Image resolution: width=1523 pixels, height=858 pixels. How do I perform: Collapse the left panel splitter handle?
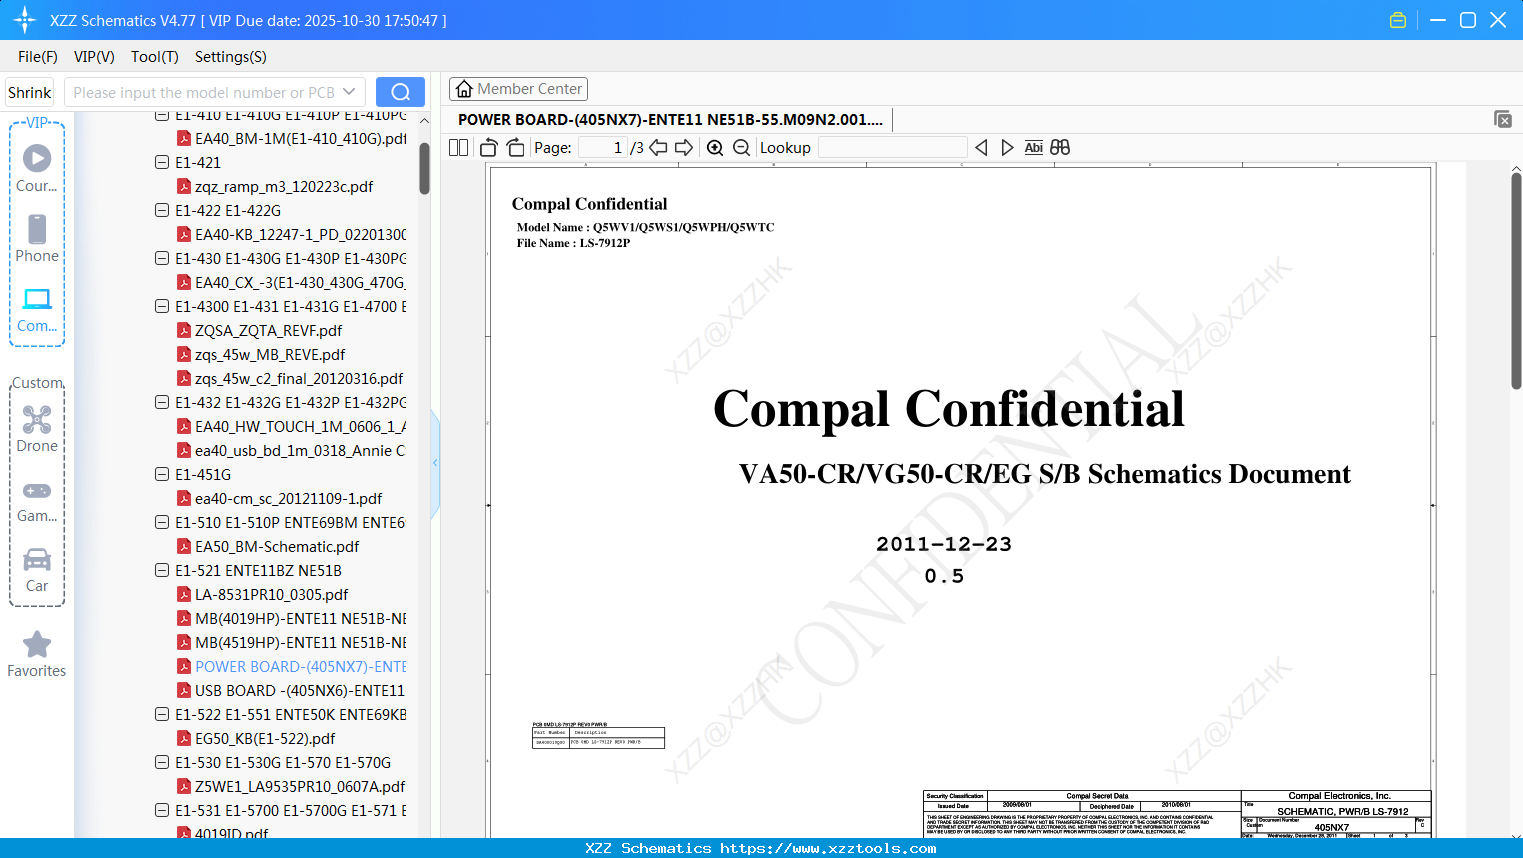435,463
